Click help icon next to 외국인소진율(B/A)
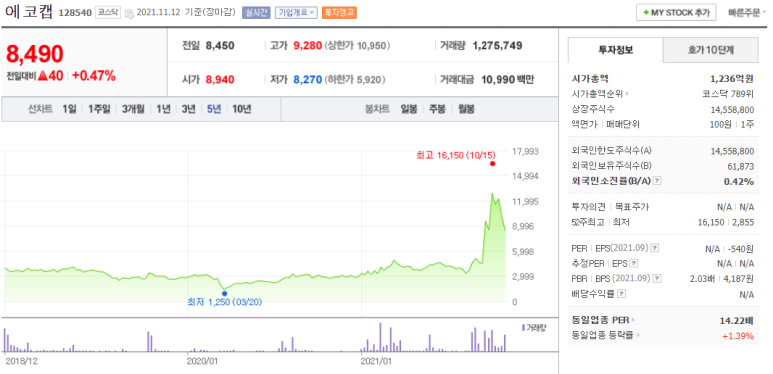This screenshot has height=374, width=773. click(658, 181)
